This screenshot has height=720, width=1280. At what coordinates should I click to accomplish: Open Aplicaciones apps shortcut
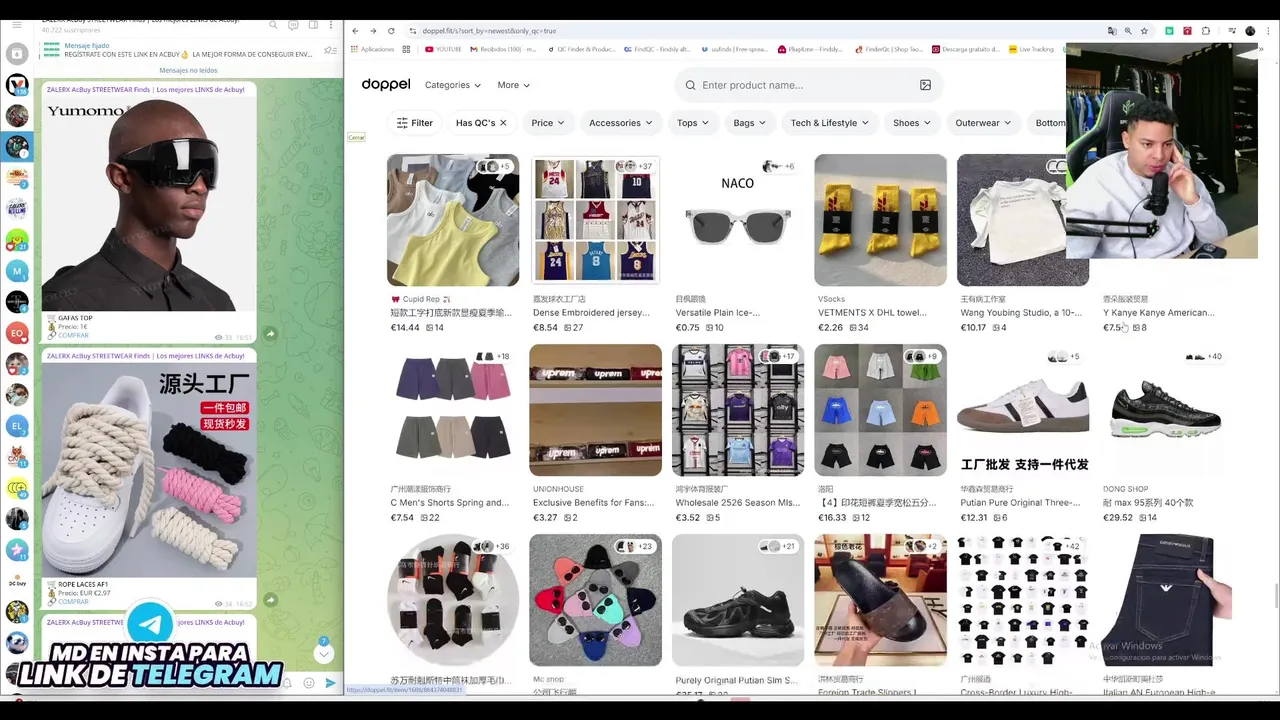pyautogui.click(x=372, y=49)
